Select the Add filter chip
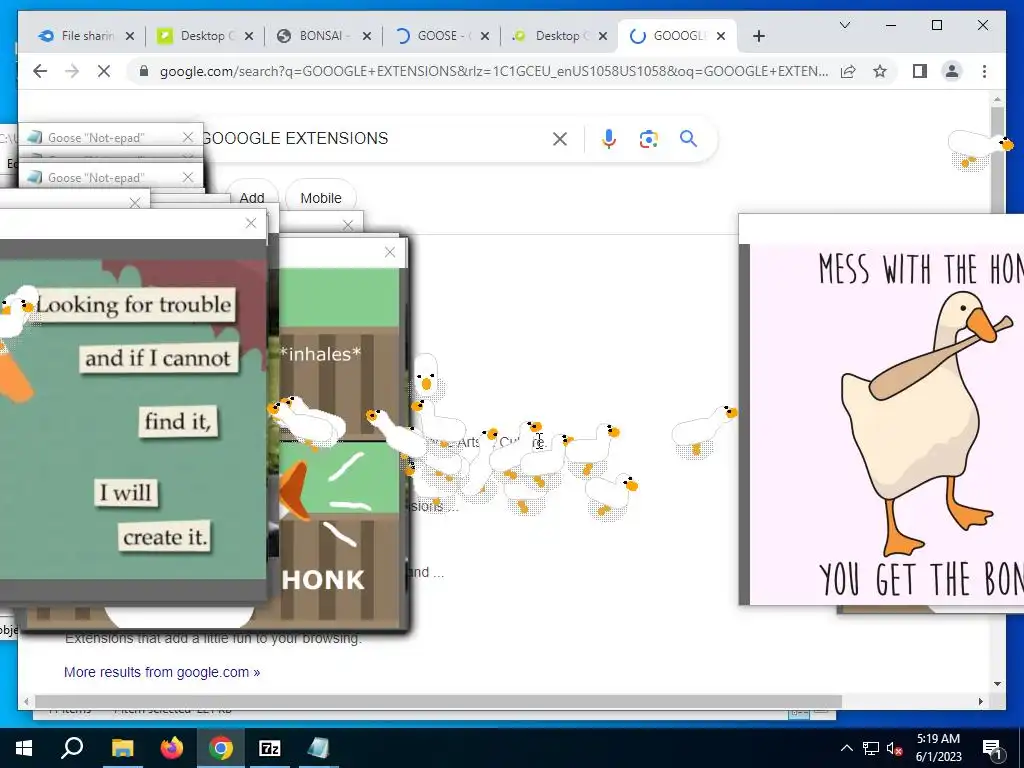 252,198
